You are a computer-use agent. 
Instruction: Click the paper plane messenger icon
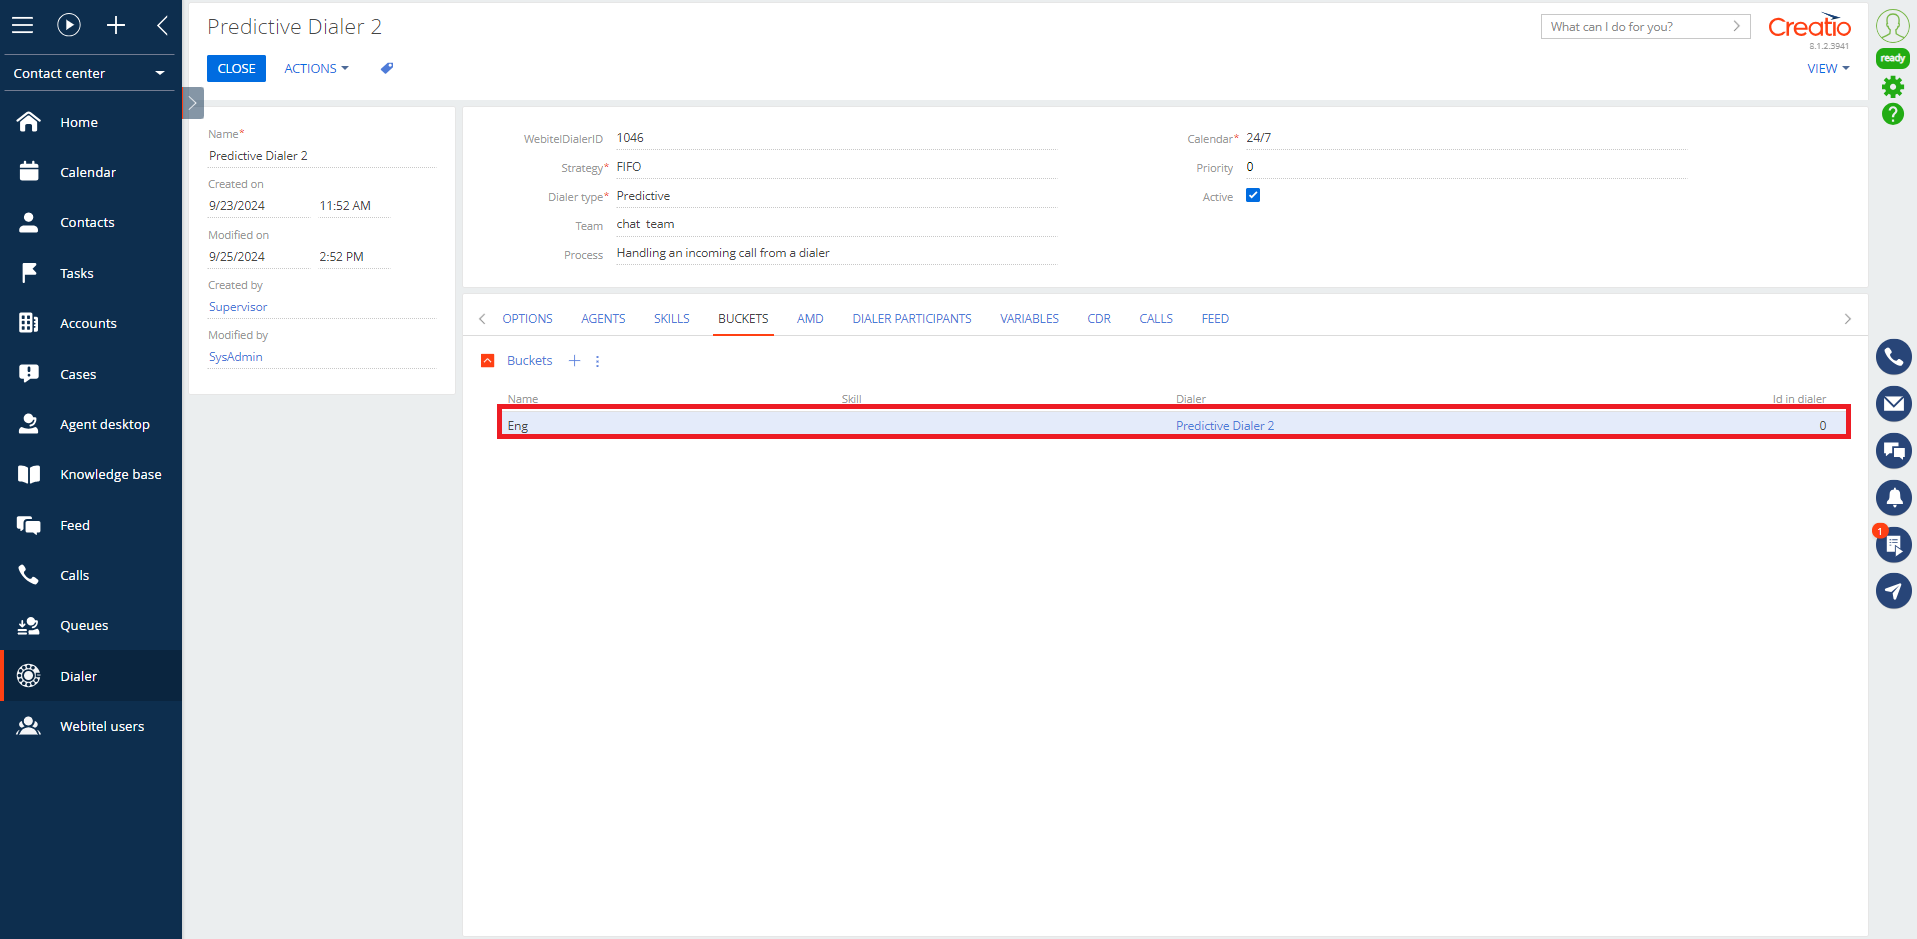tap(1893, 591)
